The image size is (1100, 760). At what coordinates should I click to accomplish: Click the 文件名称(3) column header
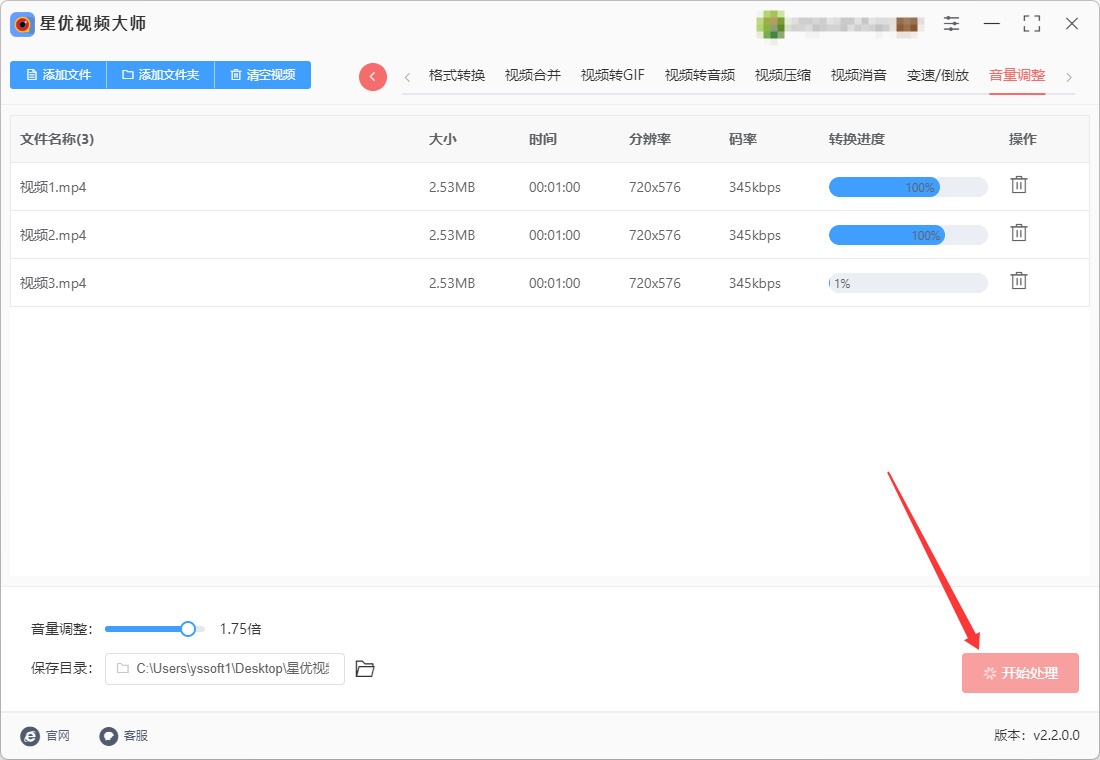(57, 139)
